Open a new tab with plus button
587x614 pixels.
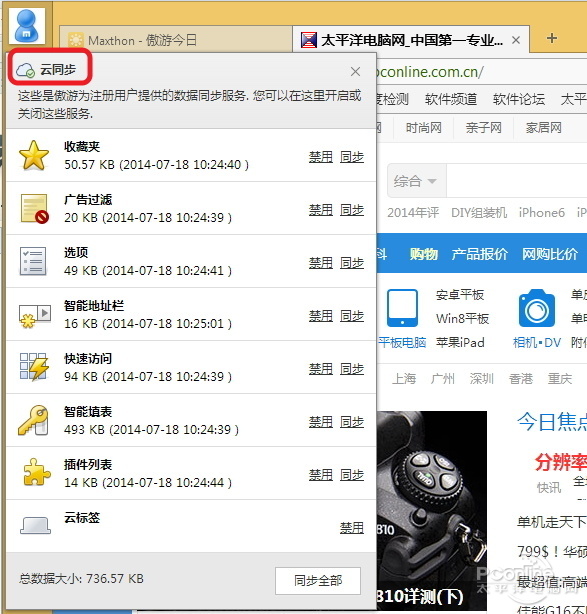pyautogui.click(x=552, y=38)
